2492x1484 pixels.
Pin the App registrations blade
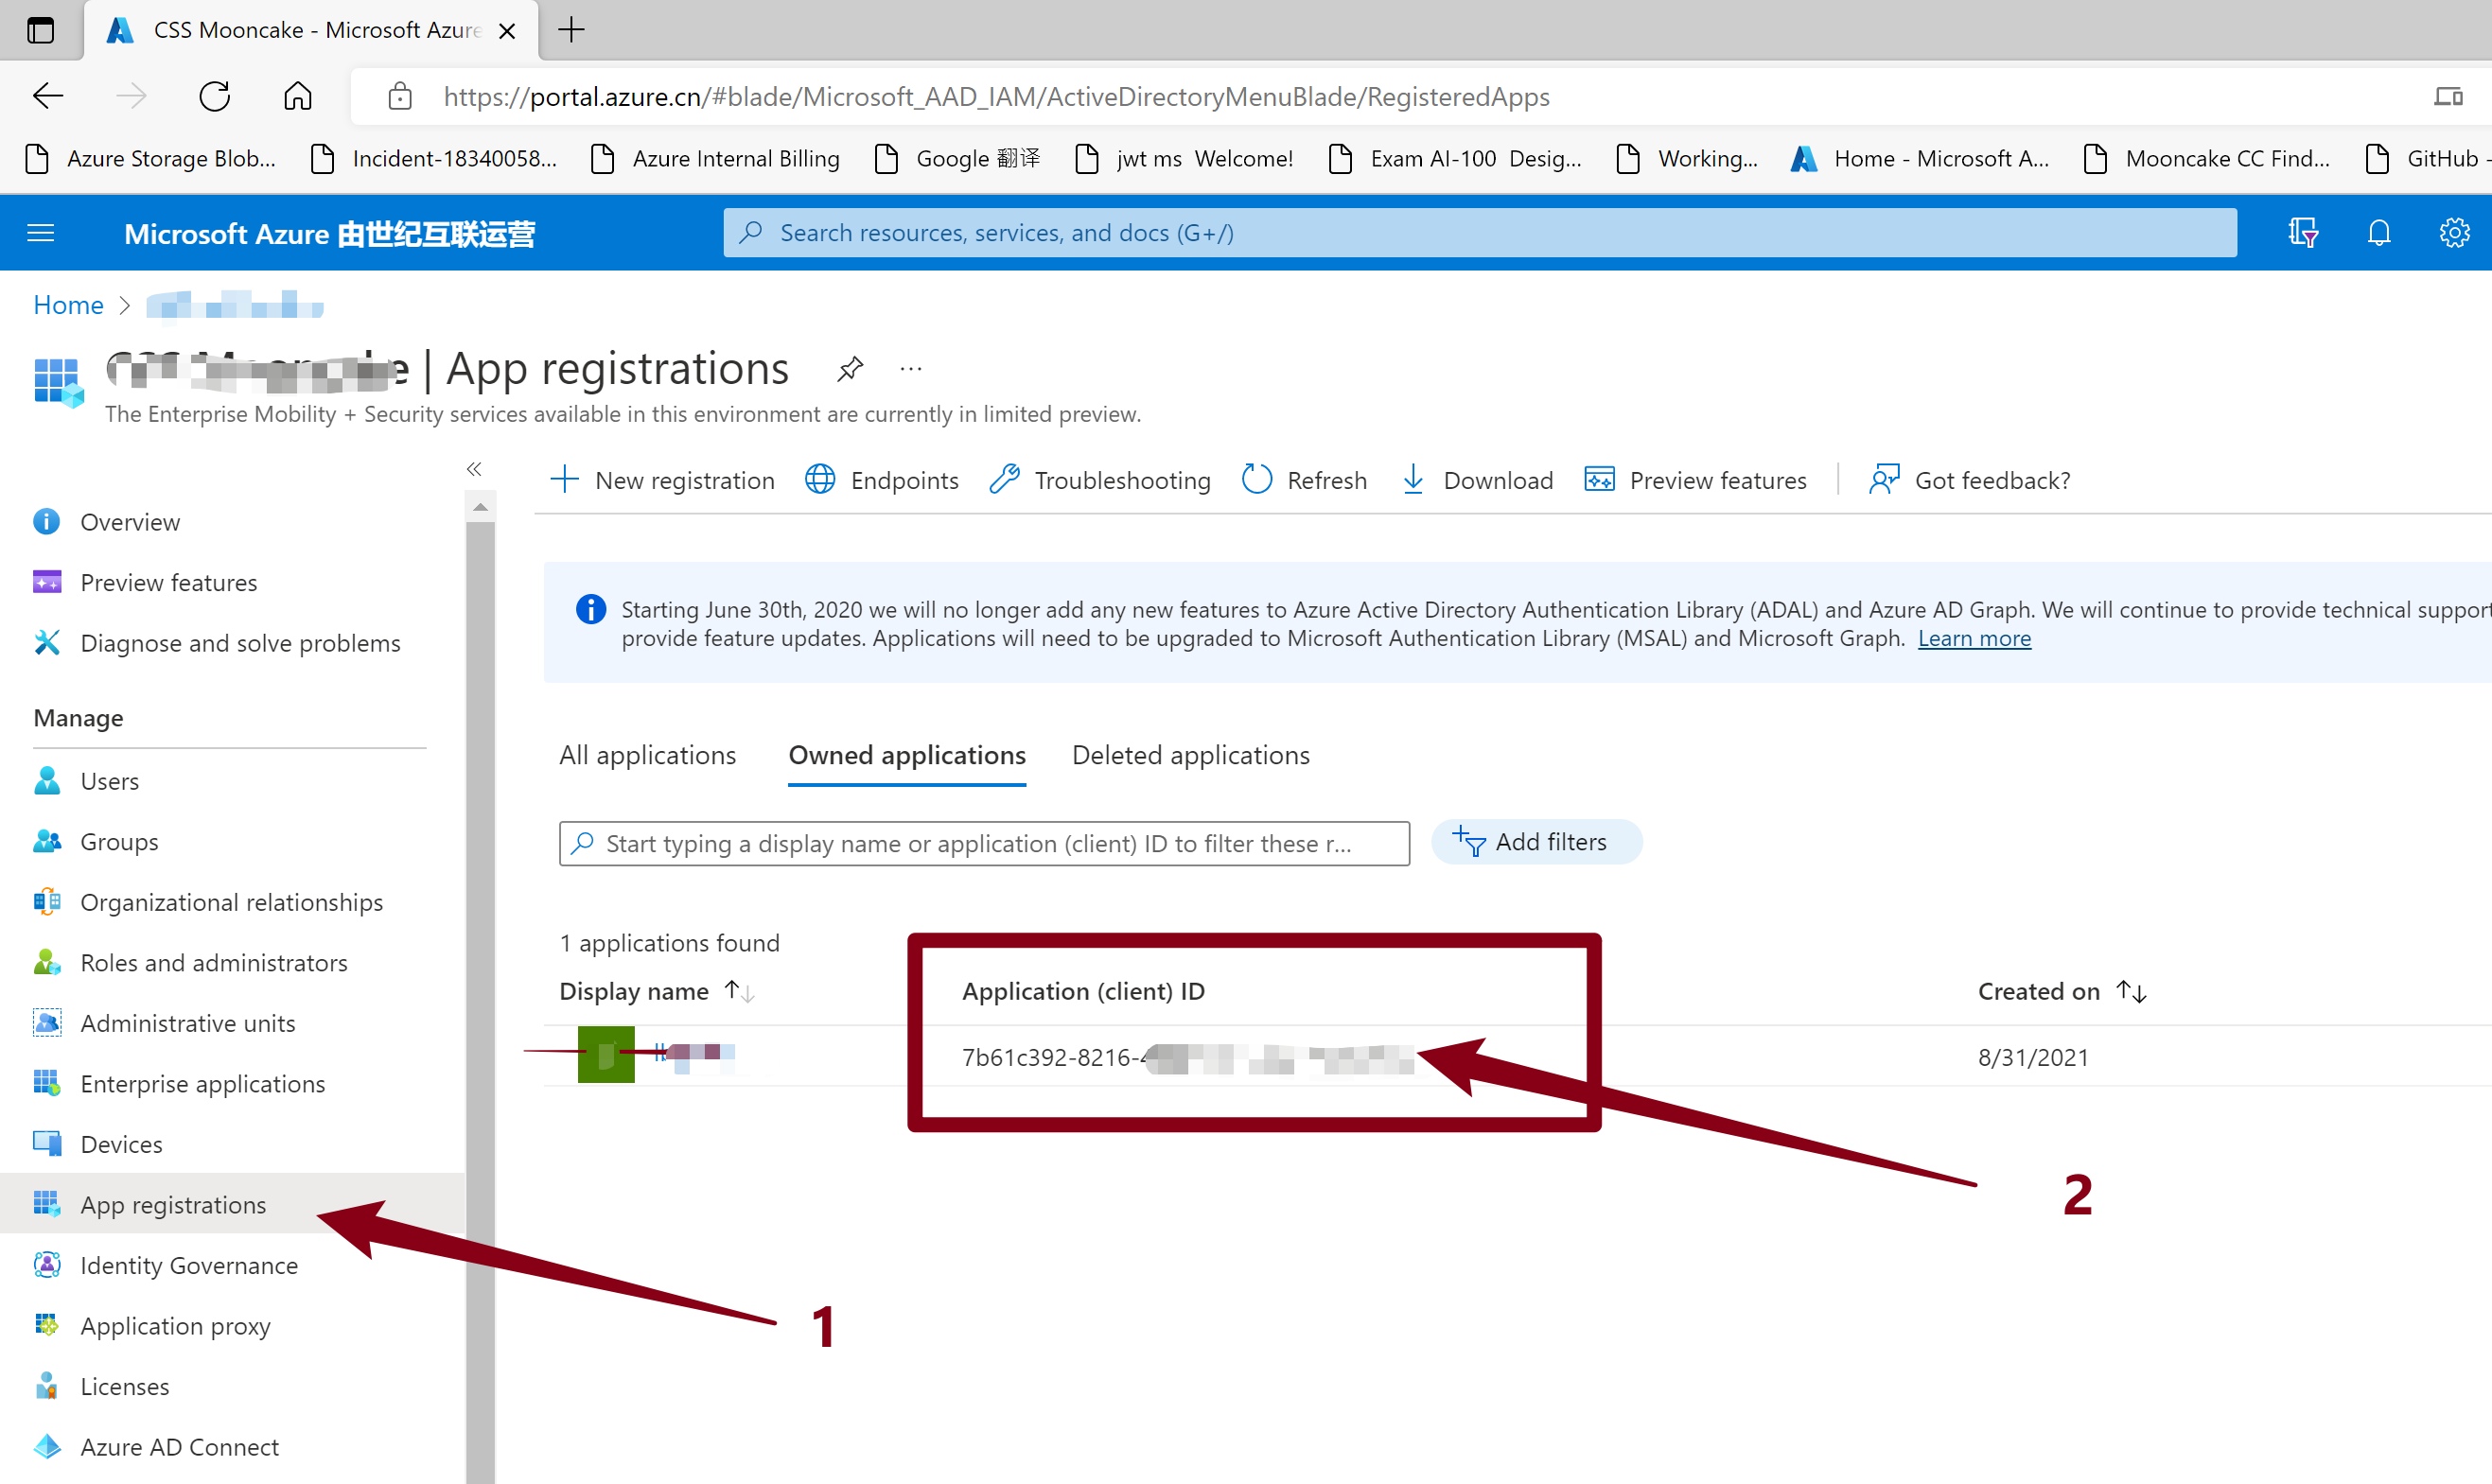849,369
